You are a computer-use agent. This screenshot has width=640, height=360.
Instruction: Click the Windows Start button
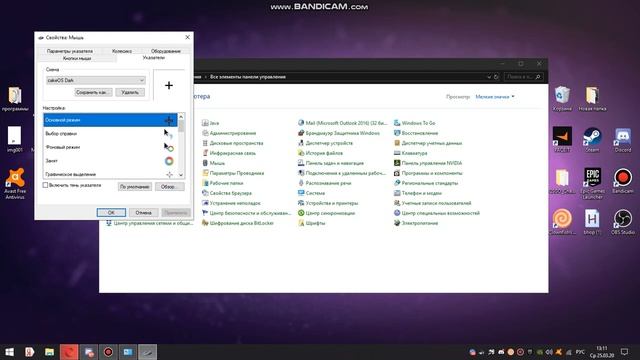click(x=9, y=352)
